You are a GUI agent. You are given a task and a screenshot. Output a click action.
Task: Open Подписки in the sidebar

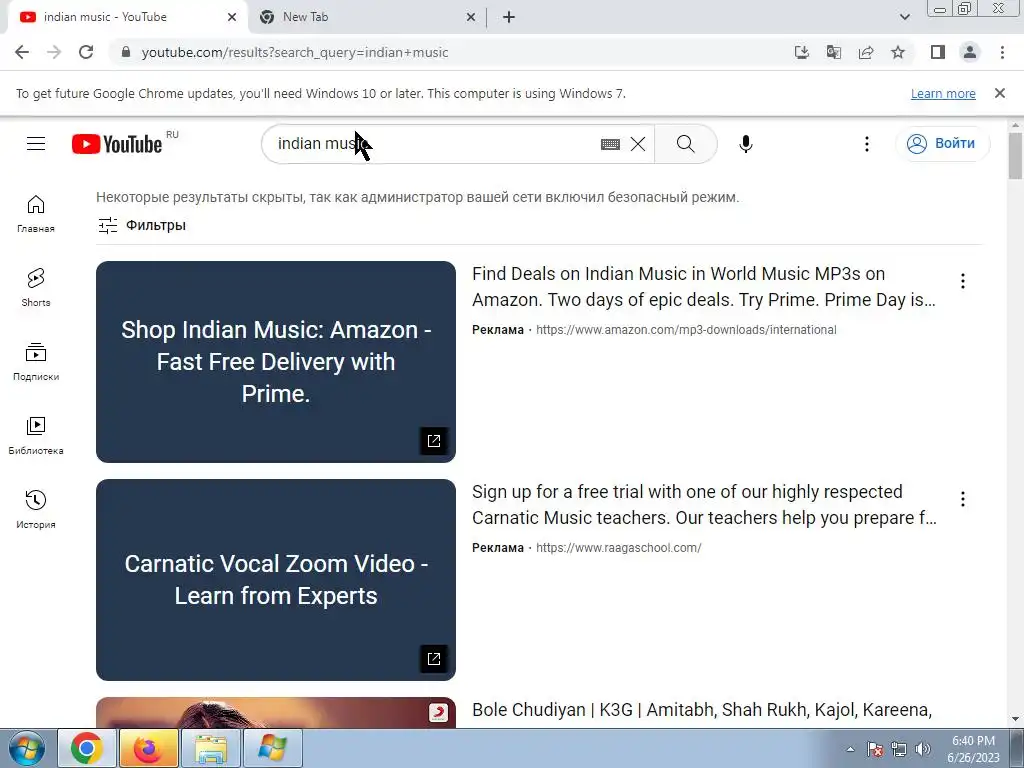point(36,361)
